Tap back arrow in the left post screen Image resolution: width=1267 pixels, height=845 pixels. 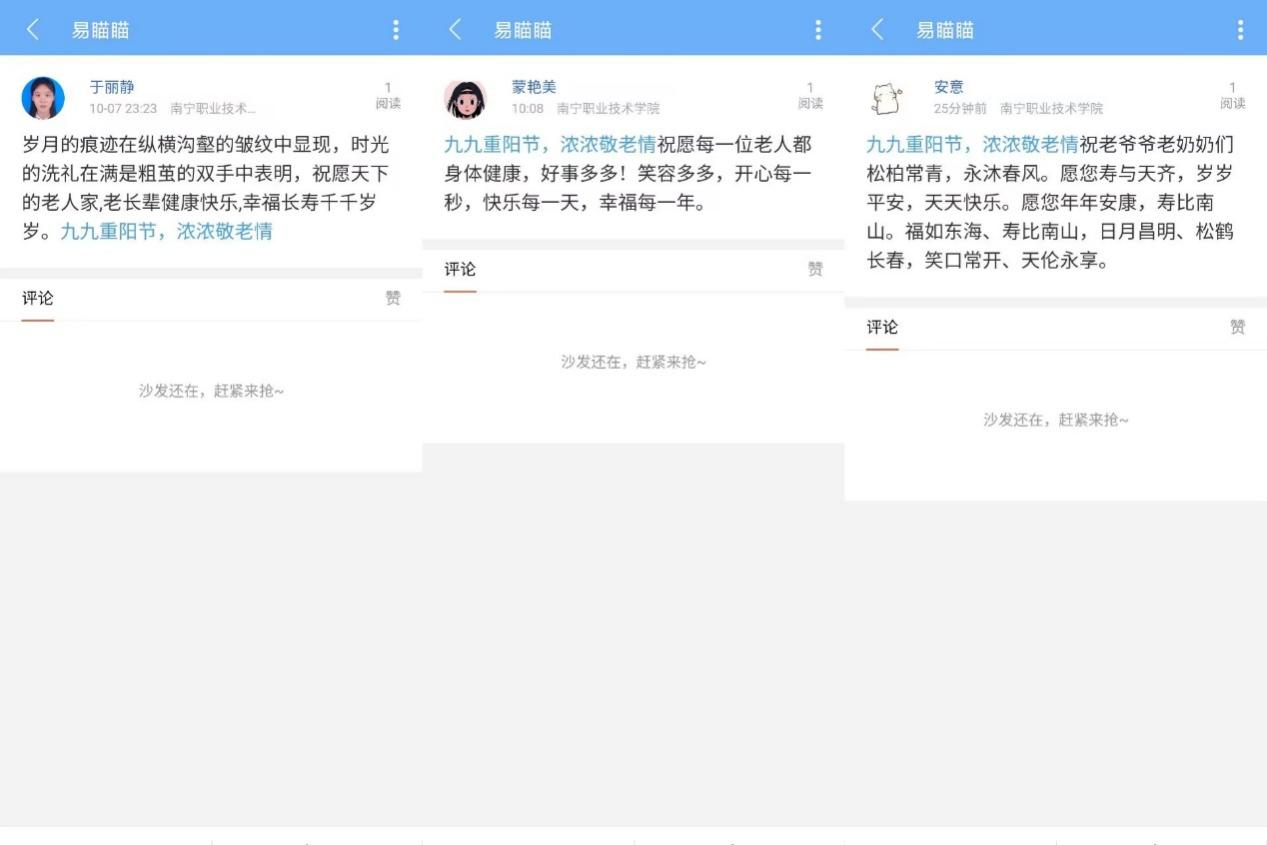(x=33, y=30)
